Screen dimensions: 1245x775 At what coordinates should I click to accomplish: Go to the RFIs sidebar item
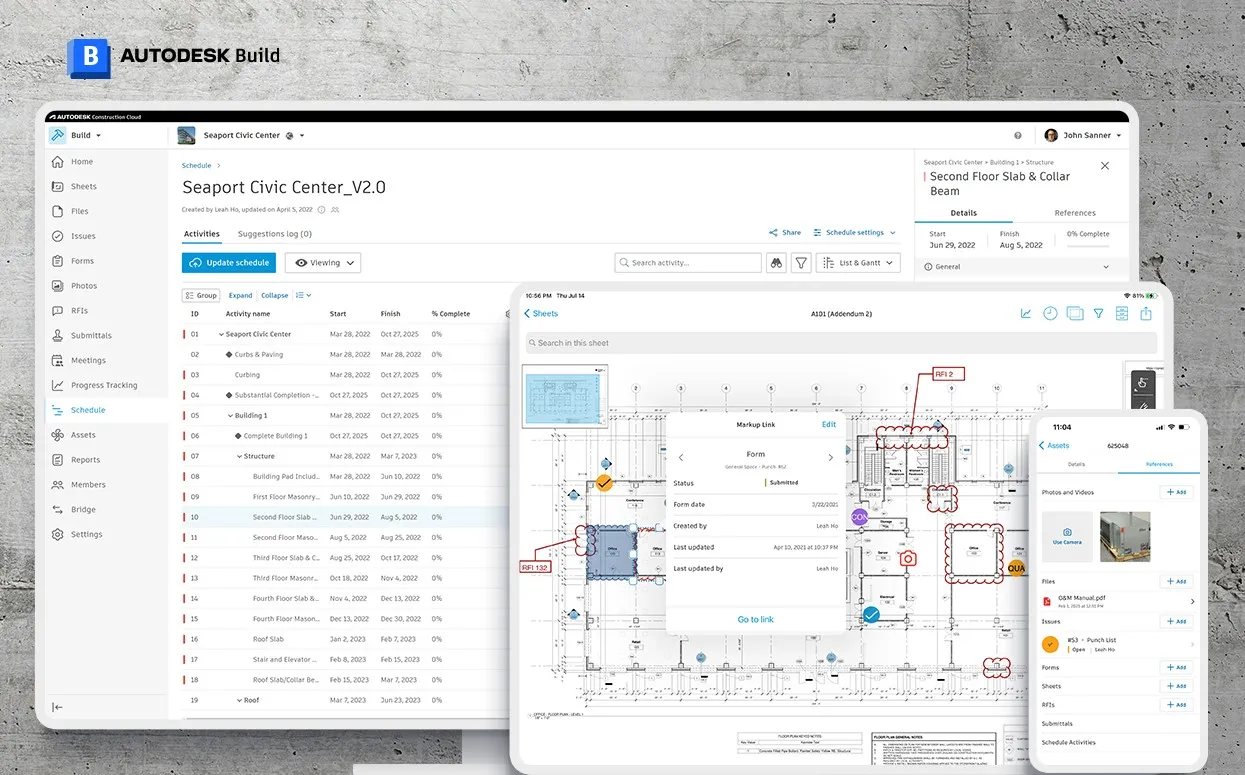click(79, 311)
